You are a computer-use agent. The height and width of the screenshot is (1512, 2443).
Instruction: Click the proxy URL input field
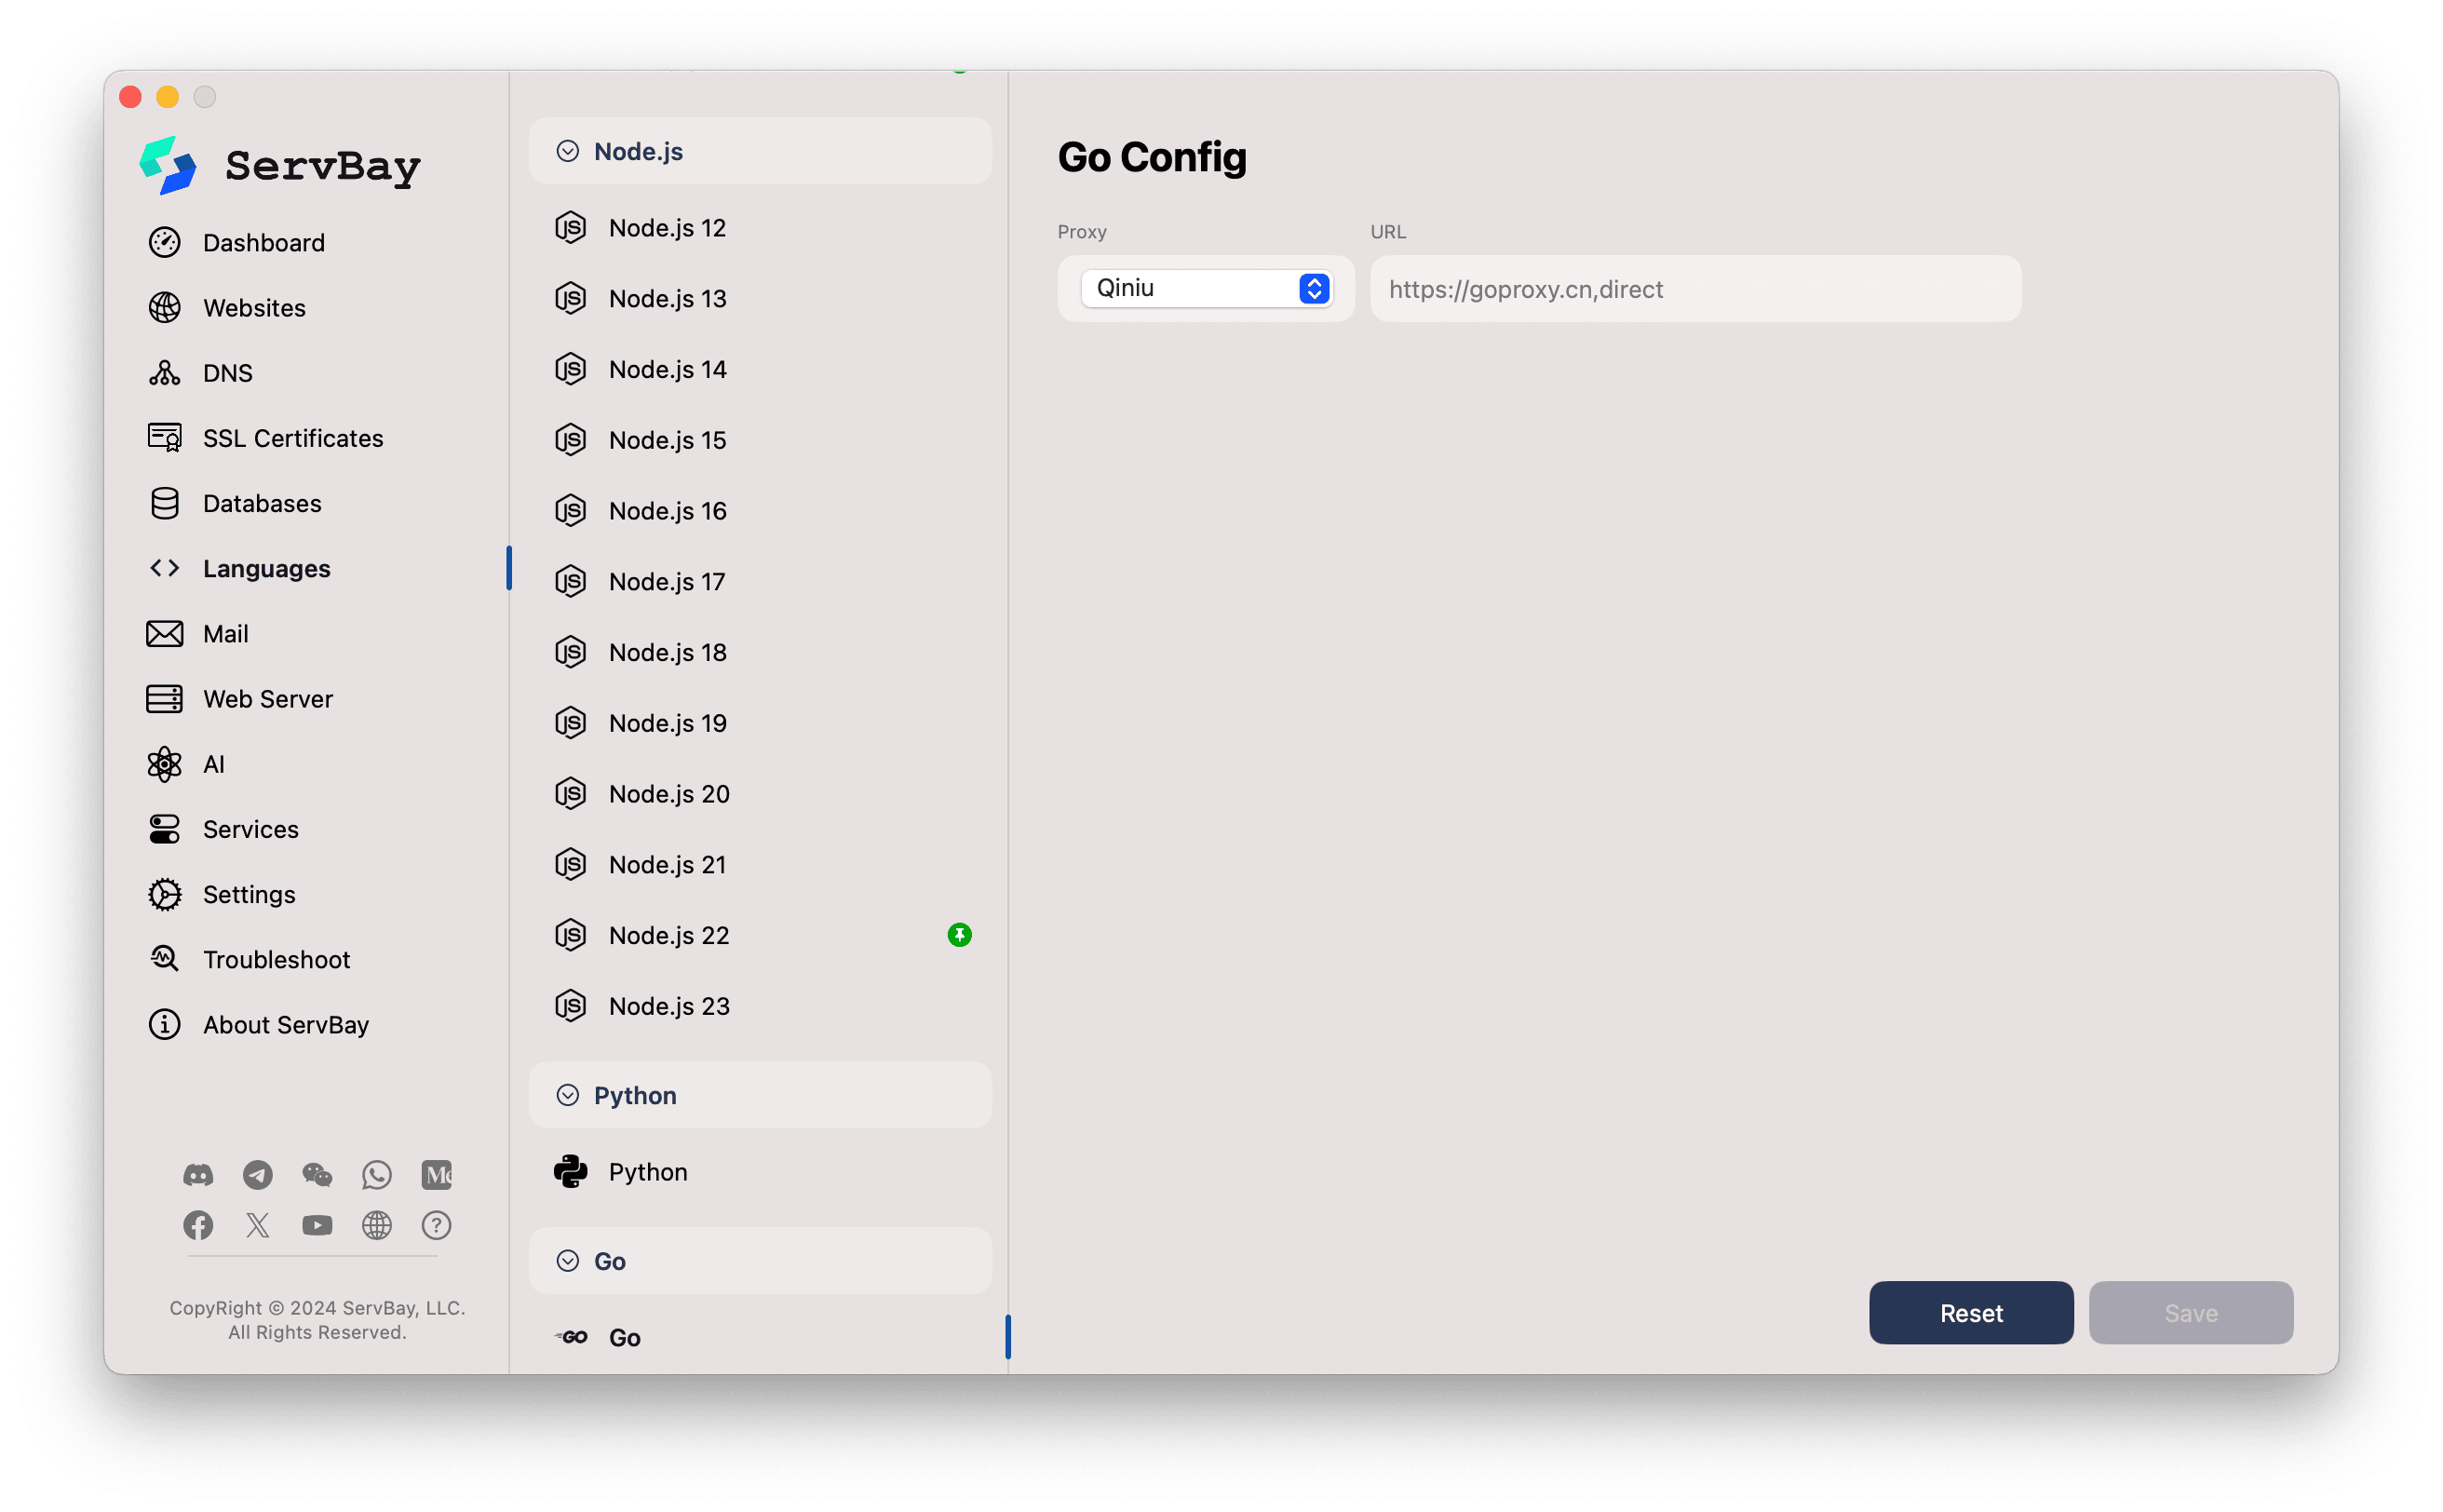[x=1693, y=289]
